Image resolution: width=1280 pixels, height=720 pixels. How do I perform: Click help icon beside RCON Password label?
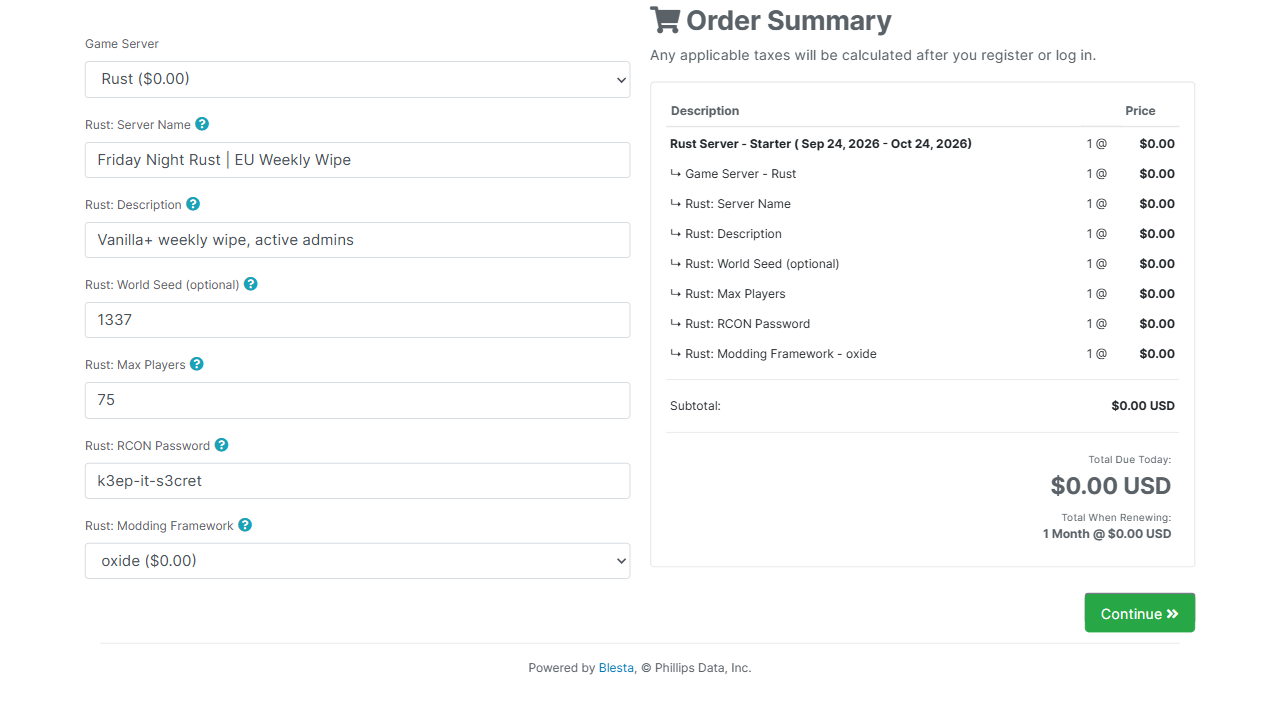(222, 445)
